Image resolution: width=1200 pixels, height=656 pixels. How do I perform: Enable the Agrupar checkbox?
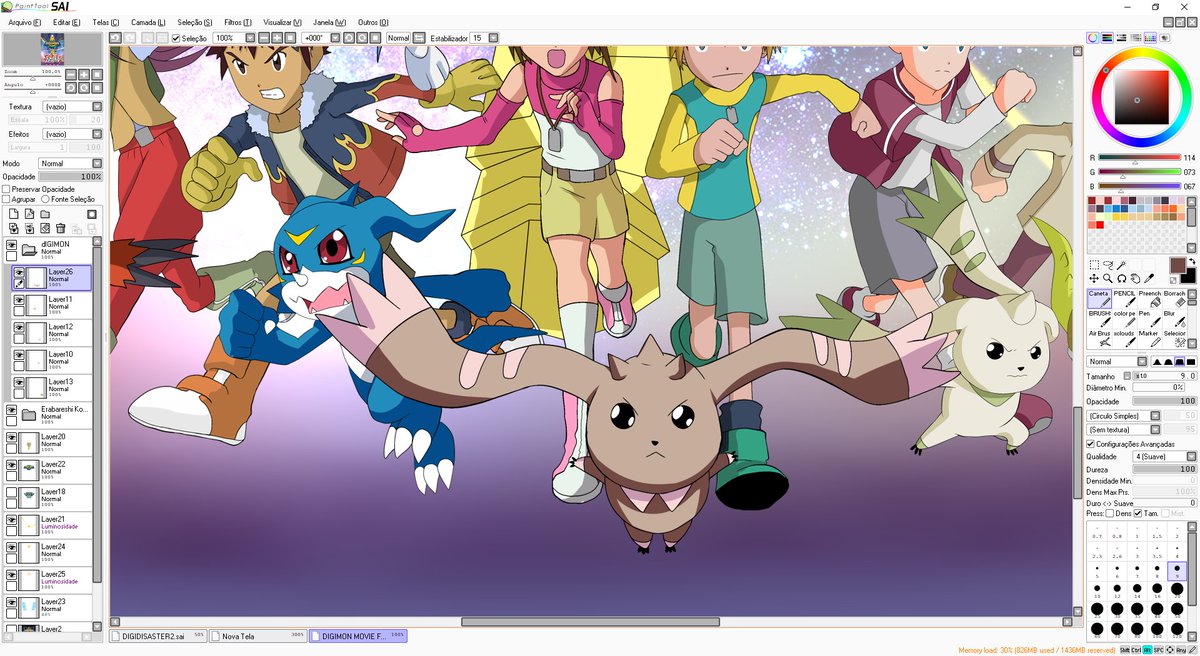[7, 199]
